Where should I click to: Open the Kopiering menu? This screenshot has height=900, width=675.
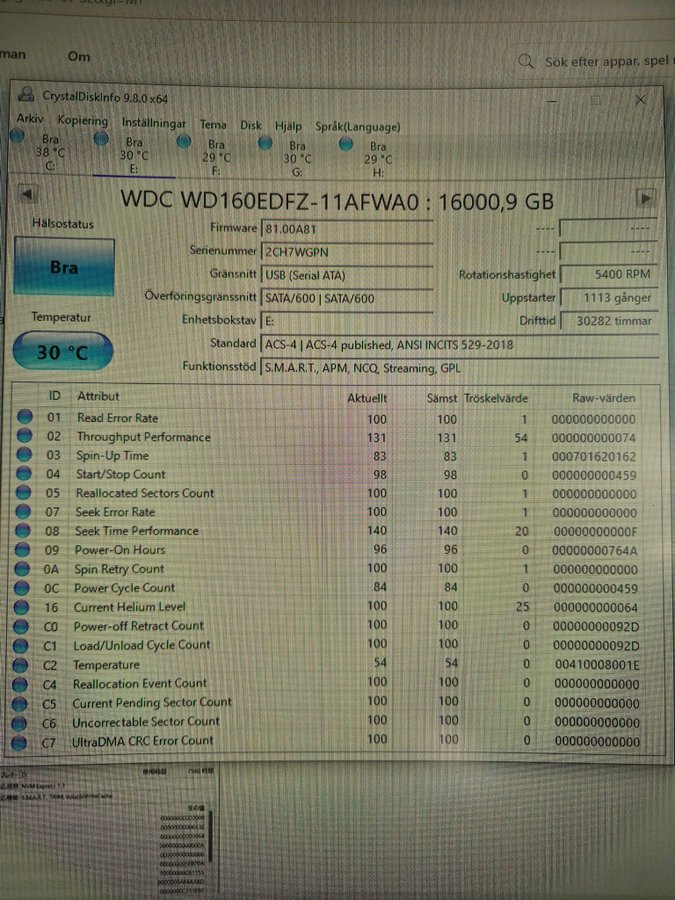point(82,121)
